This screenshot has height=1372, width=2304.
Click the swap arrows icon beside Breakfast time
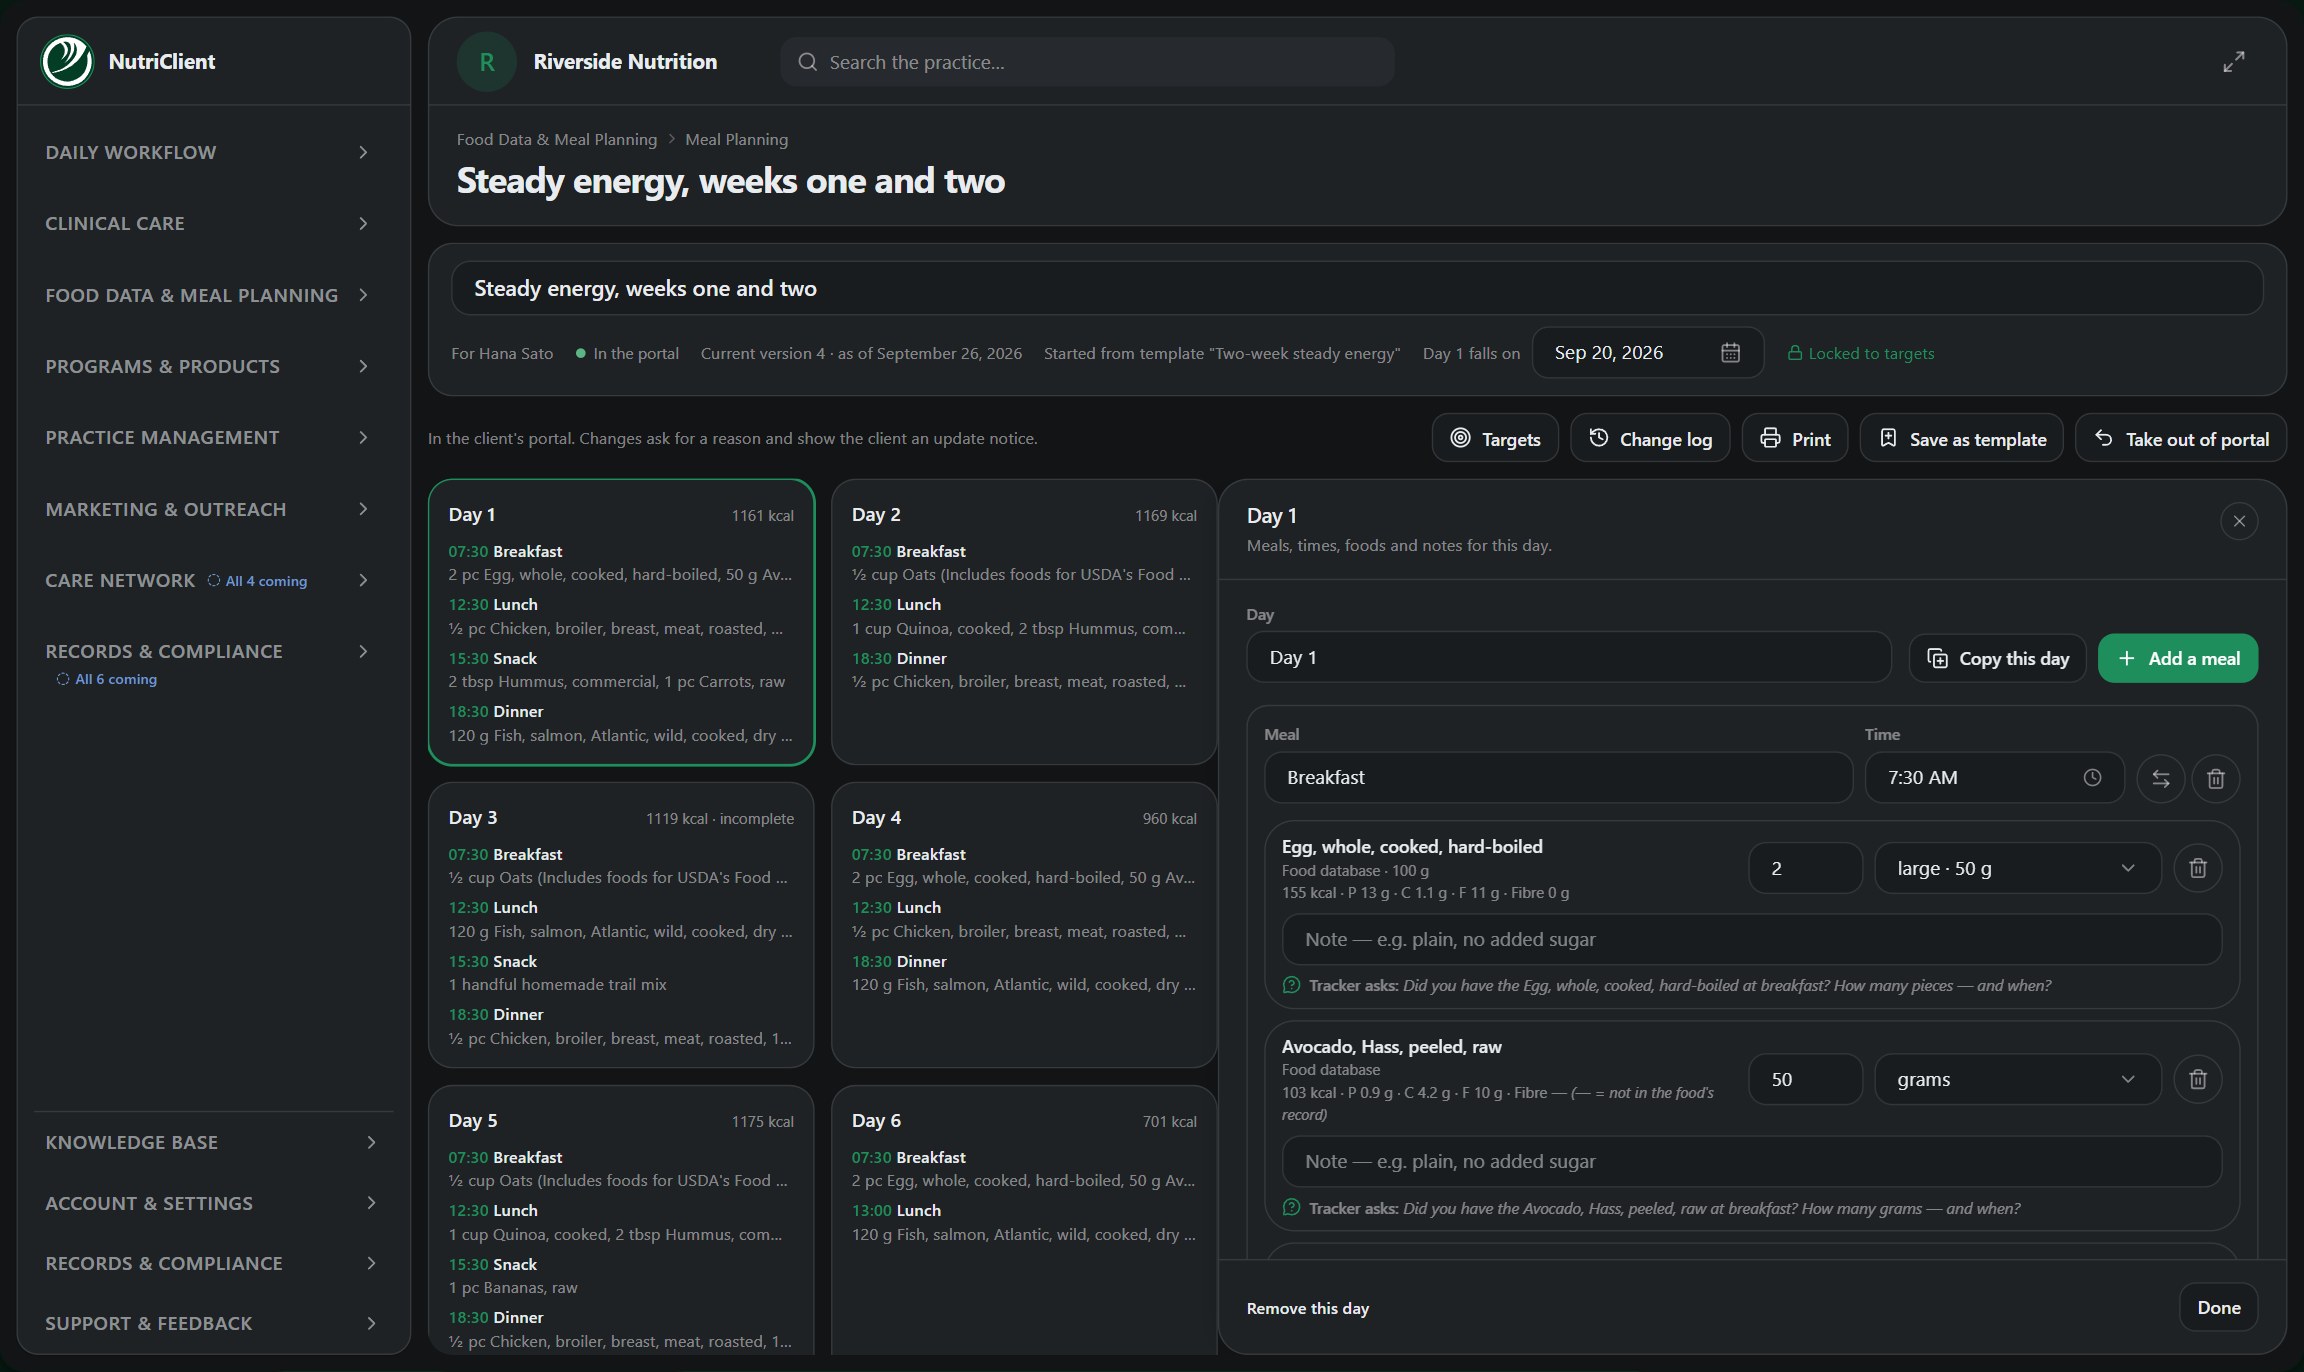tap(2161, 778)
